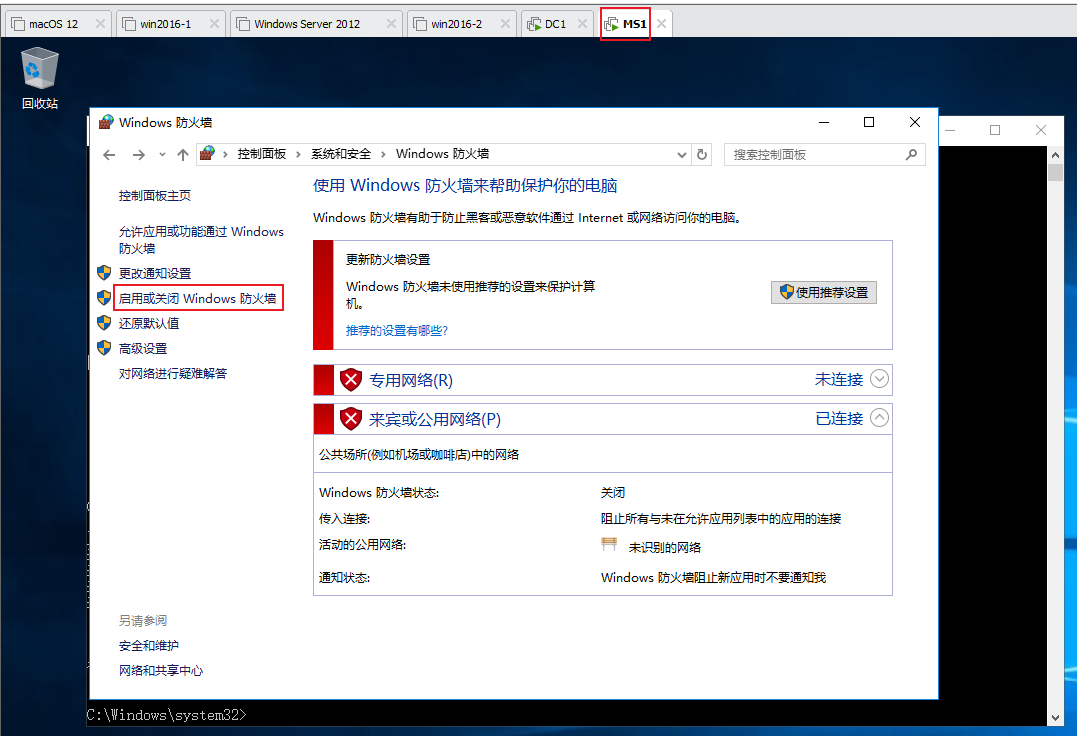Image resolution: width=1077 pixels, height=736 pixels.
Task: Click the firewall icon in address bar
Action: pyautogui.click(x=207, y=154)
